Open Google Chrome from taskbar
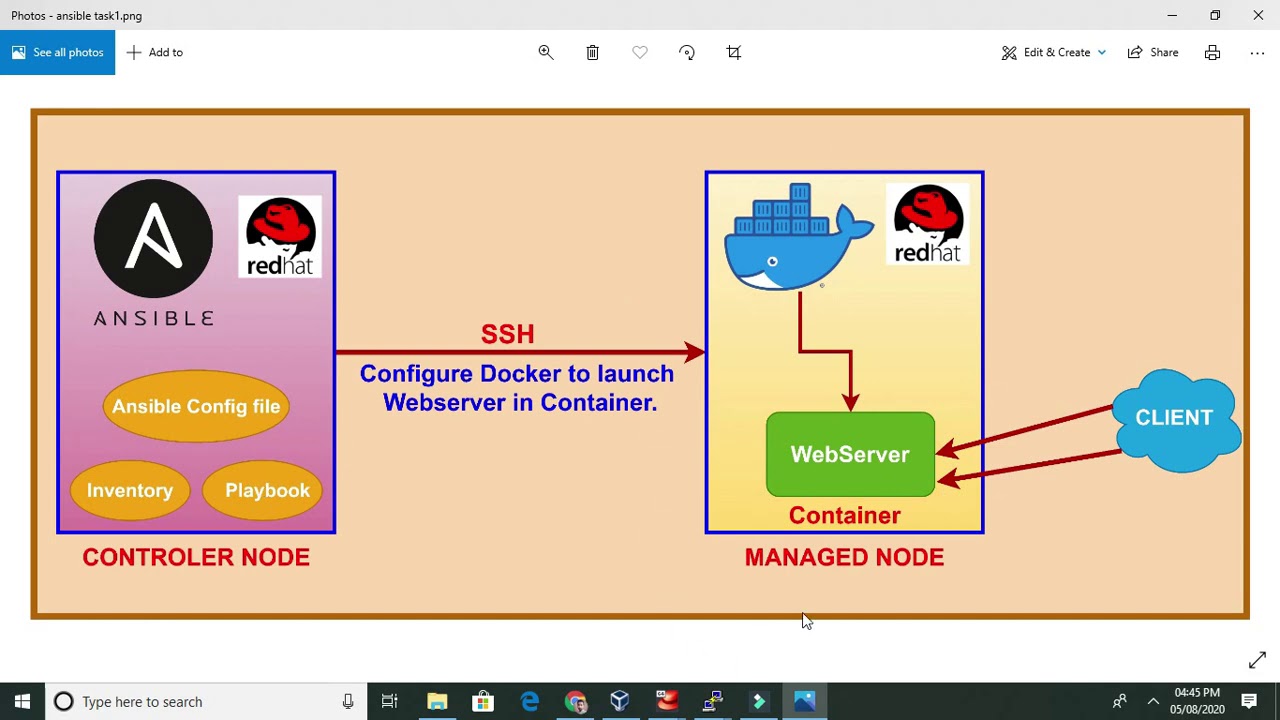The height and width of the screenshot is (720, 1280). (x=575, y=701)
